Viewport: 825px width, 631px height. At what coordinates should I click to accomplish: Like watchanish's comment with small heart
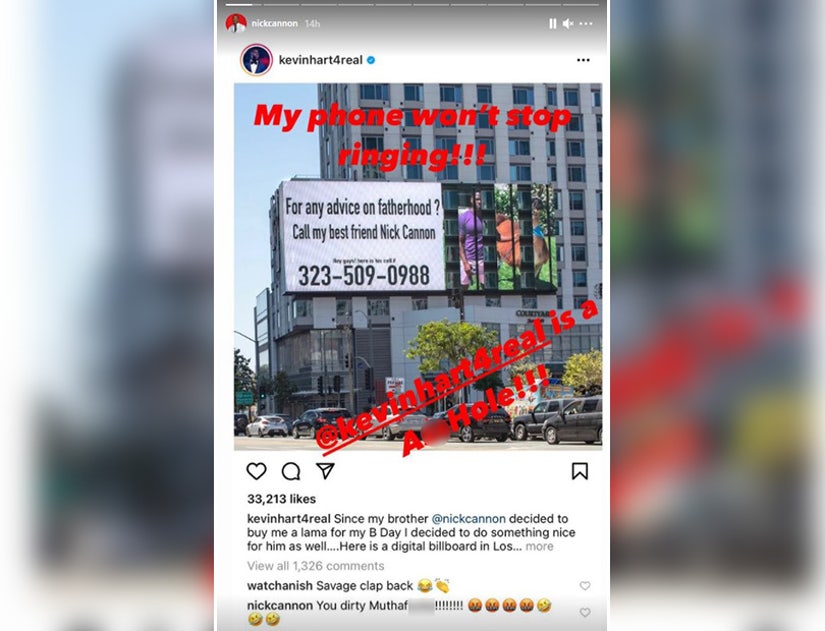585,586
